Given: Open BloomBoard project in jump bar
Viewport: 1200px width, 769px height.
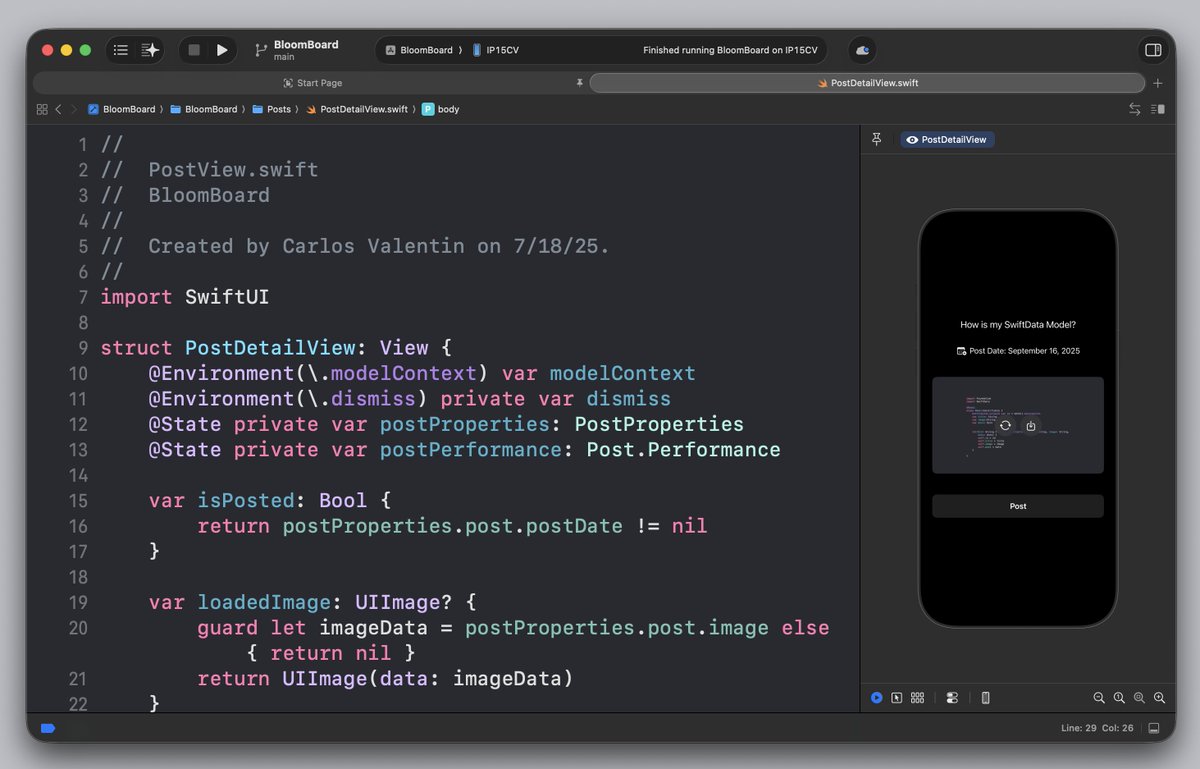Looking at the screenshot, I should coord(122,109).
